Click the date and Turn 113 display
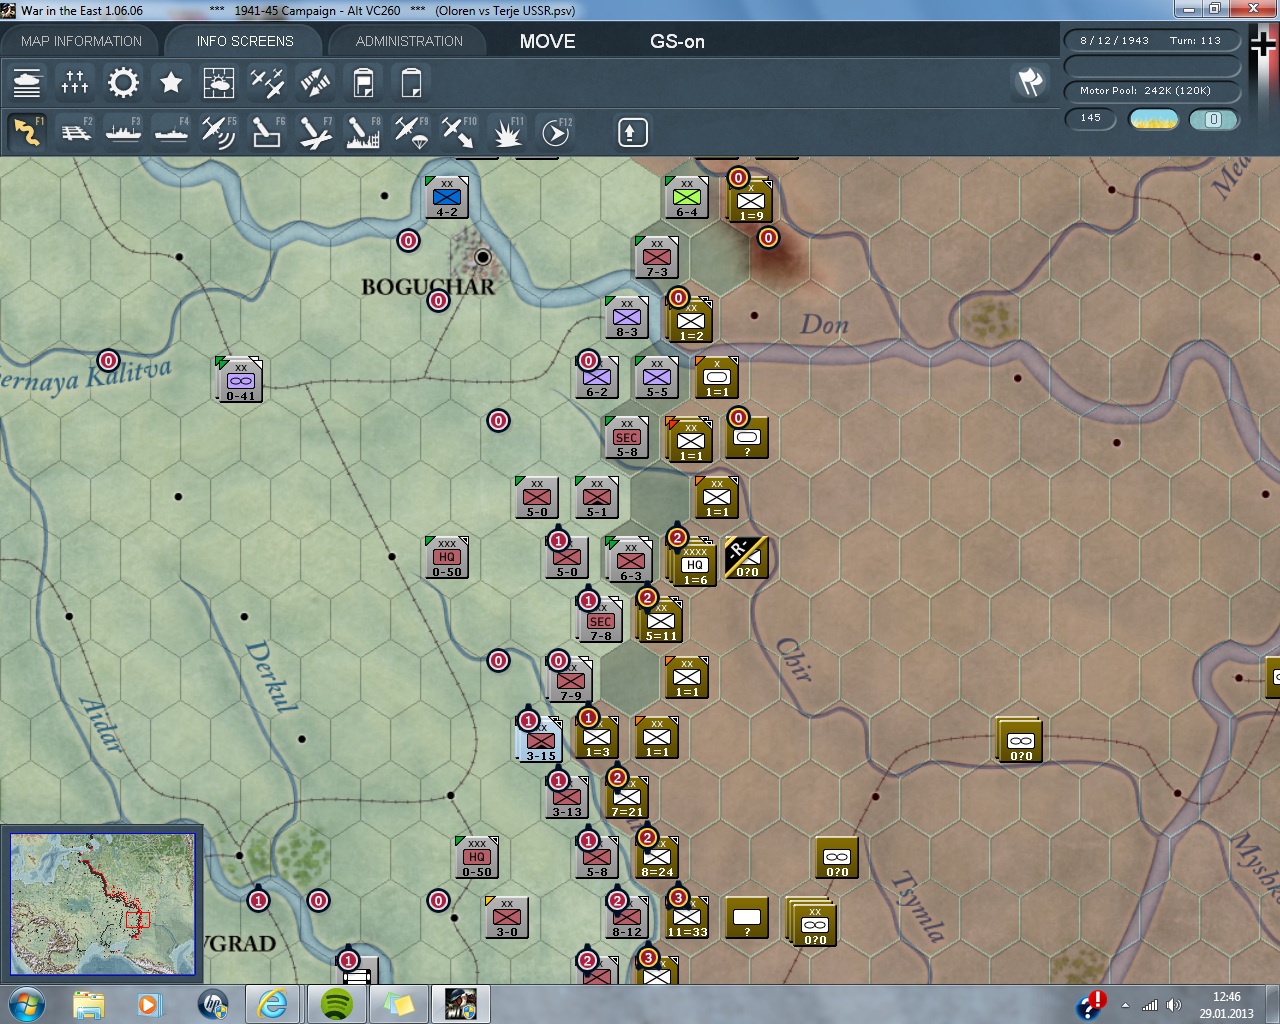Viewport: 1280px width, 1024px height. [x=1151, y=41]
